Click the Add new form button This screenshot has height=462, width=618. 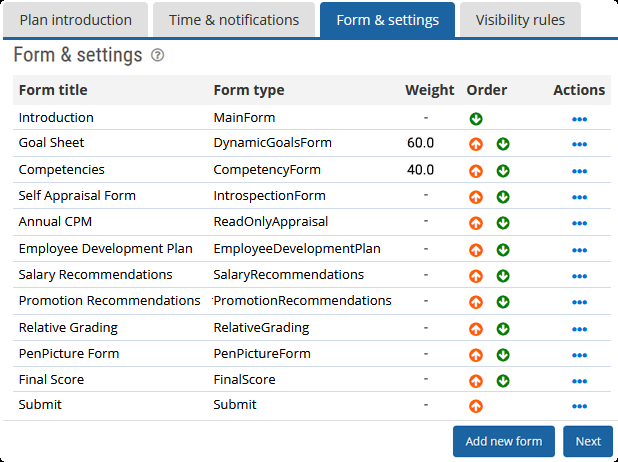pos(504,441)
